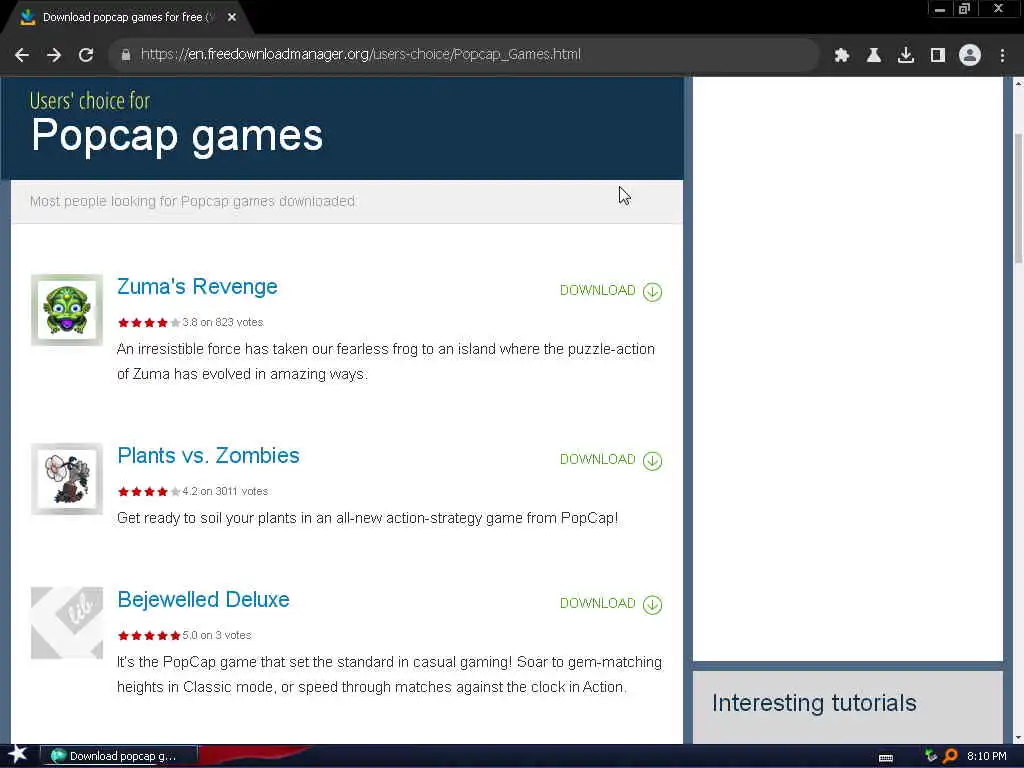The height and width of the screenshot is (768, 1024).
Task: Click the browser forward arrow
Action: 54,55
